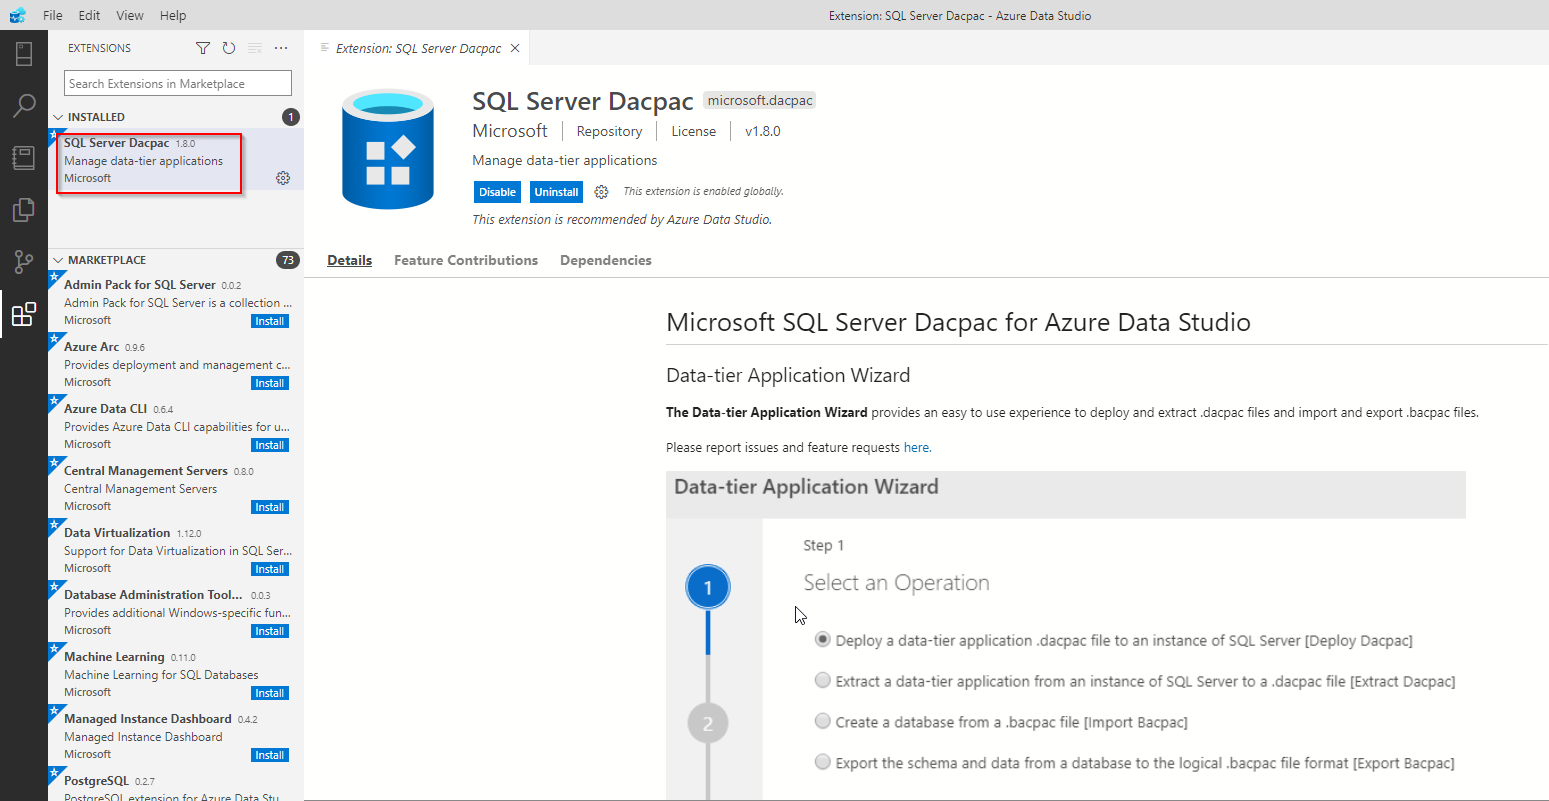Click the filter extensions funnel icon
The height and width of the screenshot is (801, 1549).
(x=203, y=48)
